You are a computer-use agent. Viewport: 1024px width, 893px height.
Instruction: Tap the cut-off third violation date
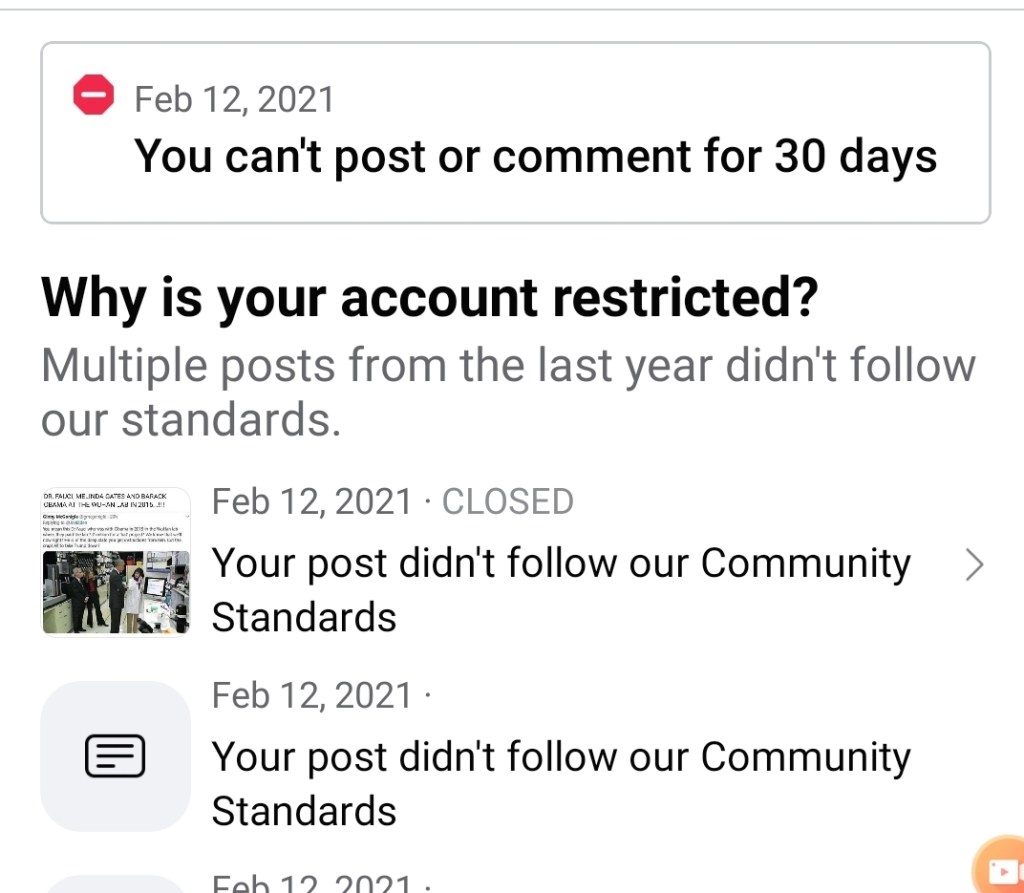click(311, 885)
